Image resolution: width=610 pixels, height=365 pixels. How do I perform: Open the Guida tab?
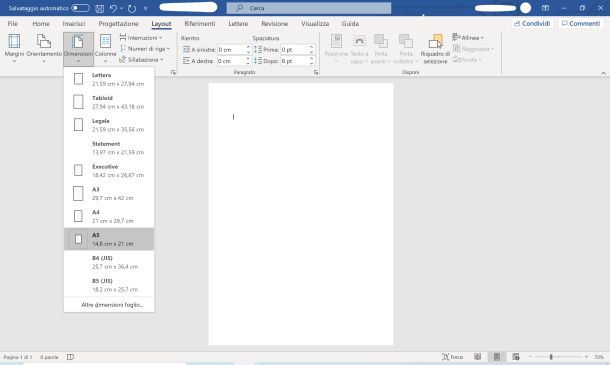pos(350,24)
